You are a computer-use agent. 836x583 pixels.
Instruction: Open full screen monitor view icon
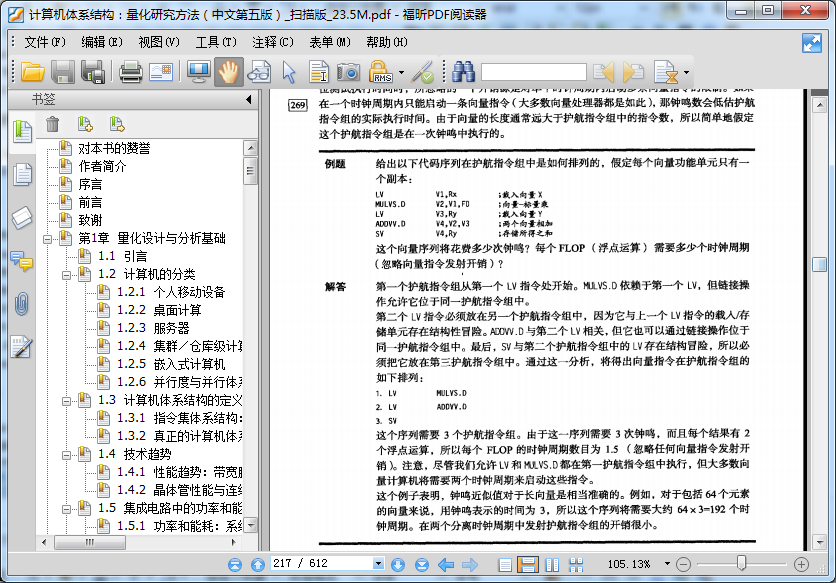pos(199,72)
